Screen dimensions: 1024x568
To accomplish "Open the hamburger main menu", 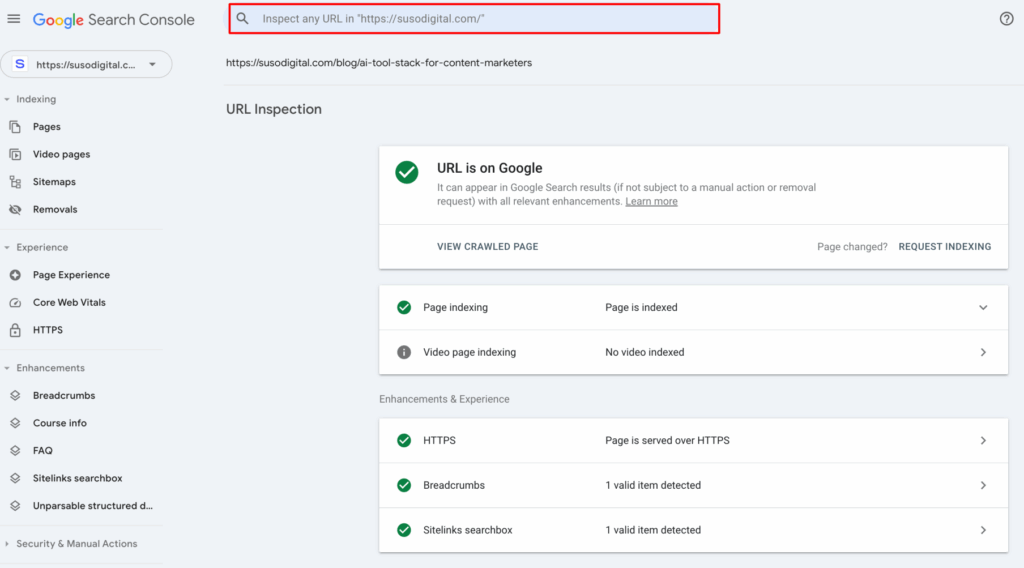I will pos(14,19).
